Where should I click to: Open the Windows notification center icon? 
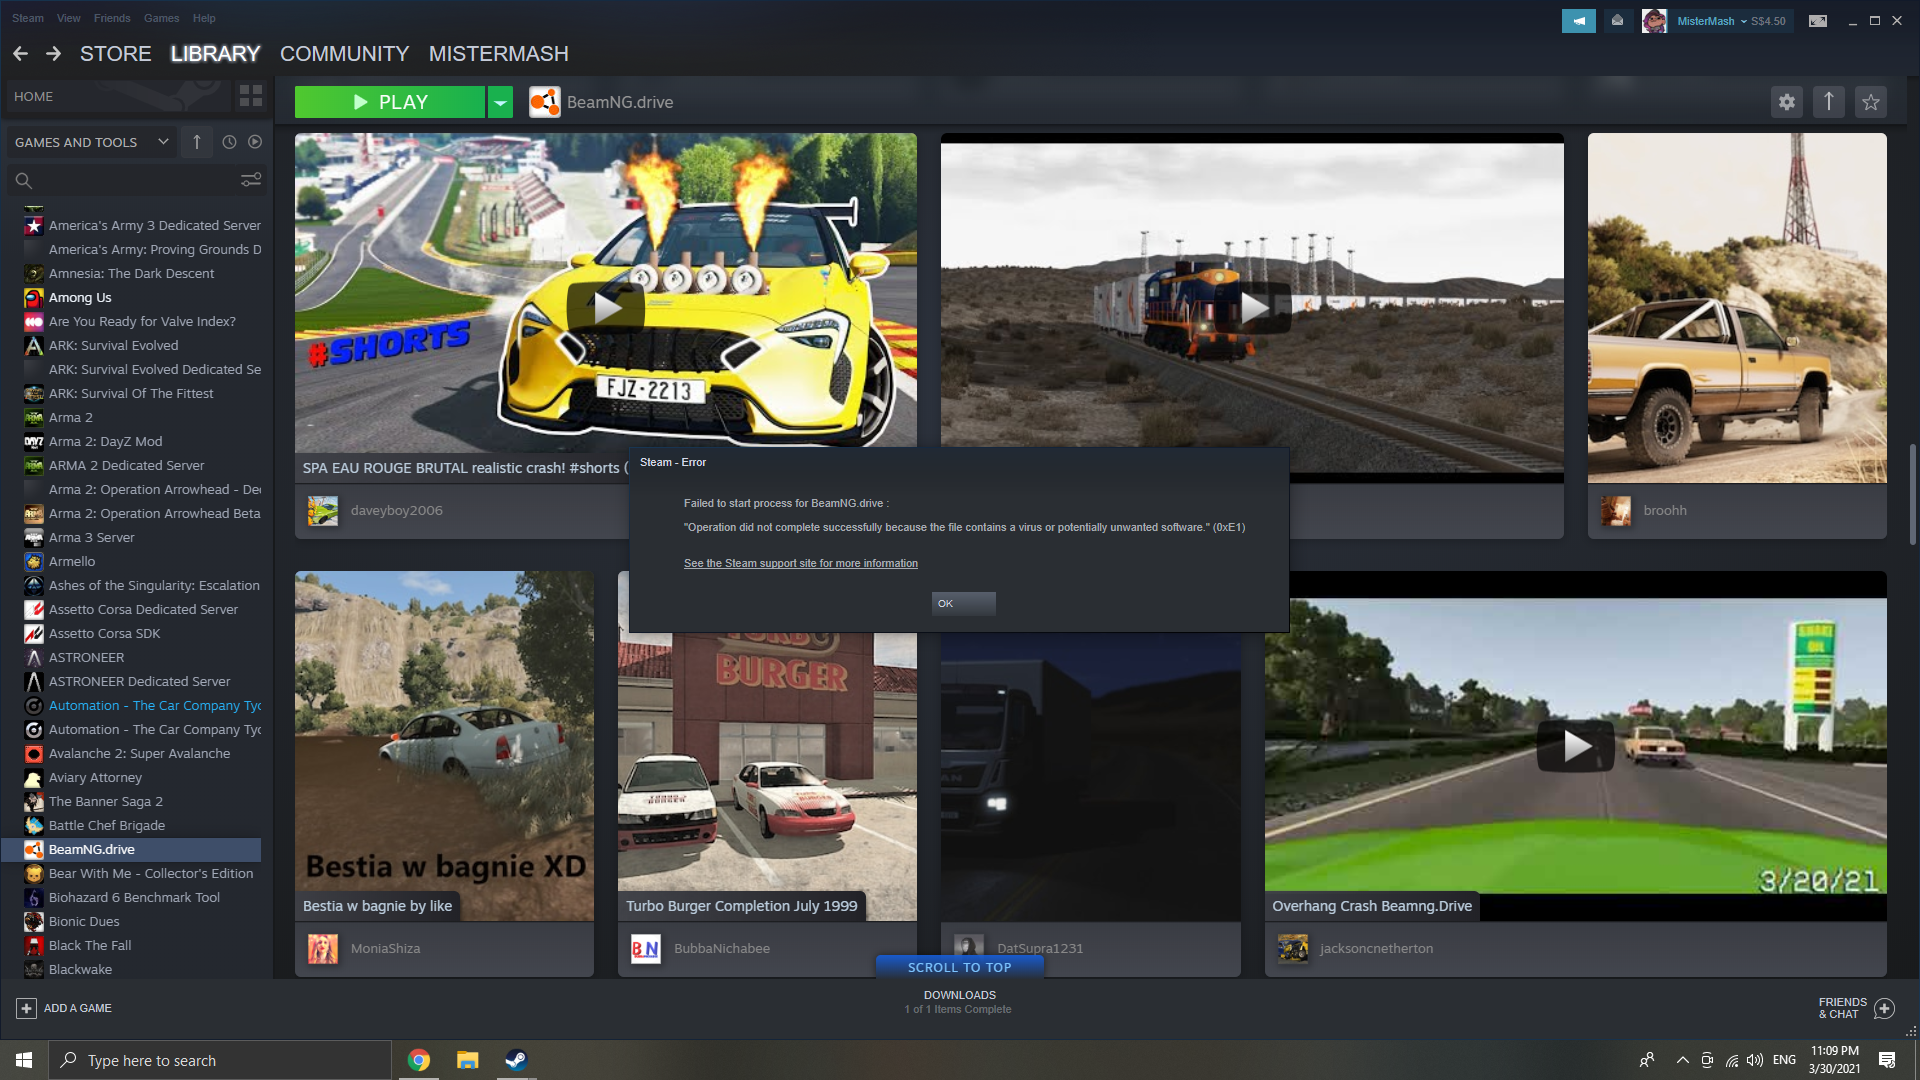pyautogui.click(x=1887, y=1060)
